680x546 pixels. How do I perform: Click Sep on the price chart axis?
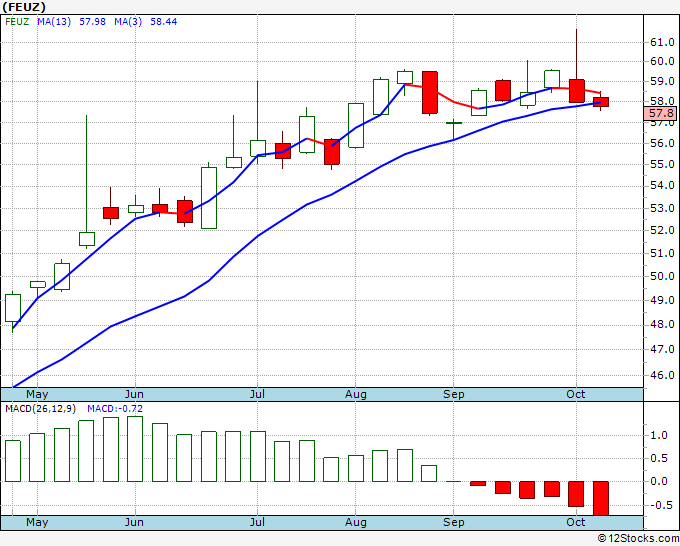pos(454,395)
